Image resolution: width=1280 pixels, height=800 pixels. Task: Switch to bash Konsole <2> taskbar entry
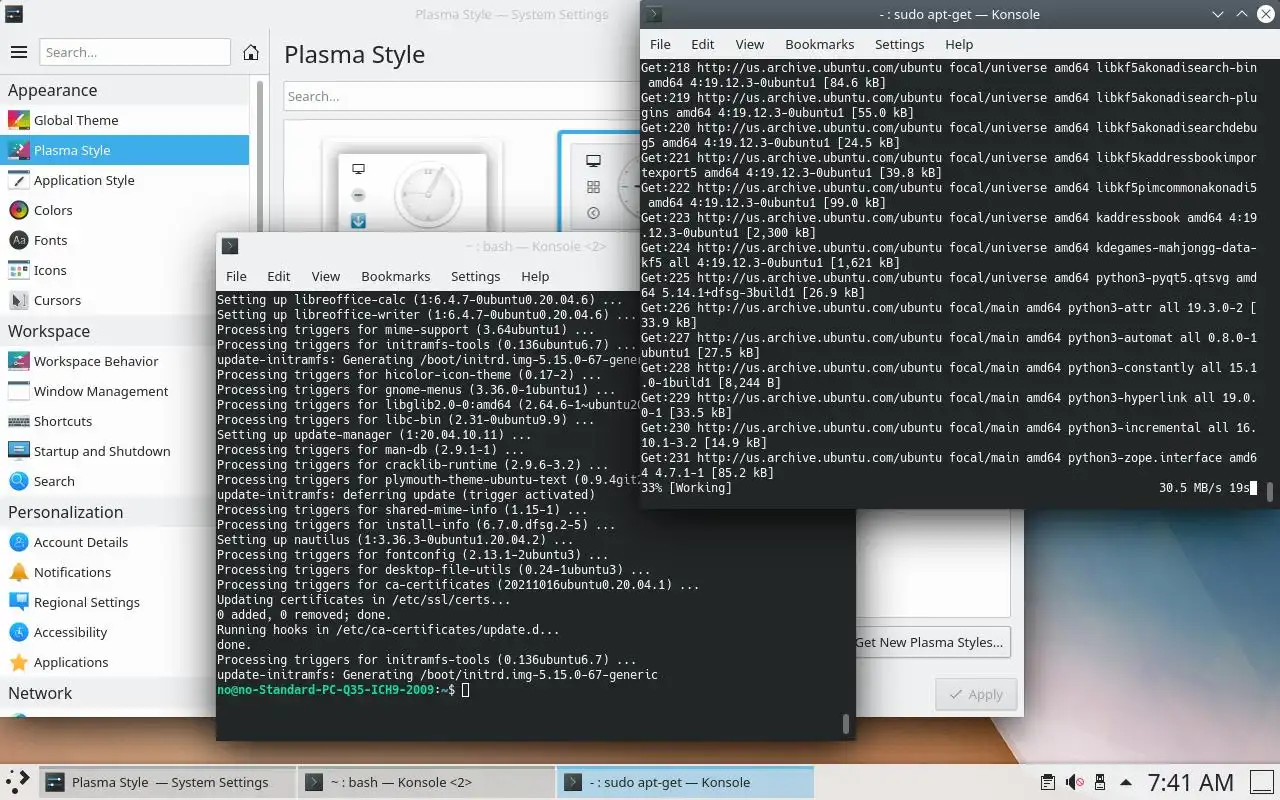pyautogui.click(x=427, y=782)
